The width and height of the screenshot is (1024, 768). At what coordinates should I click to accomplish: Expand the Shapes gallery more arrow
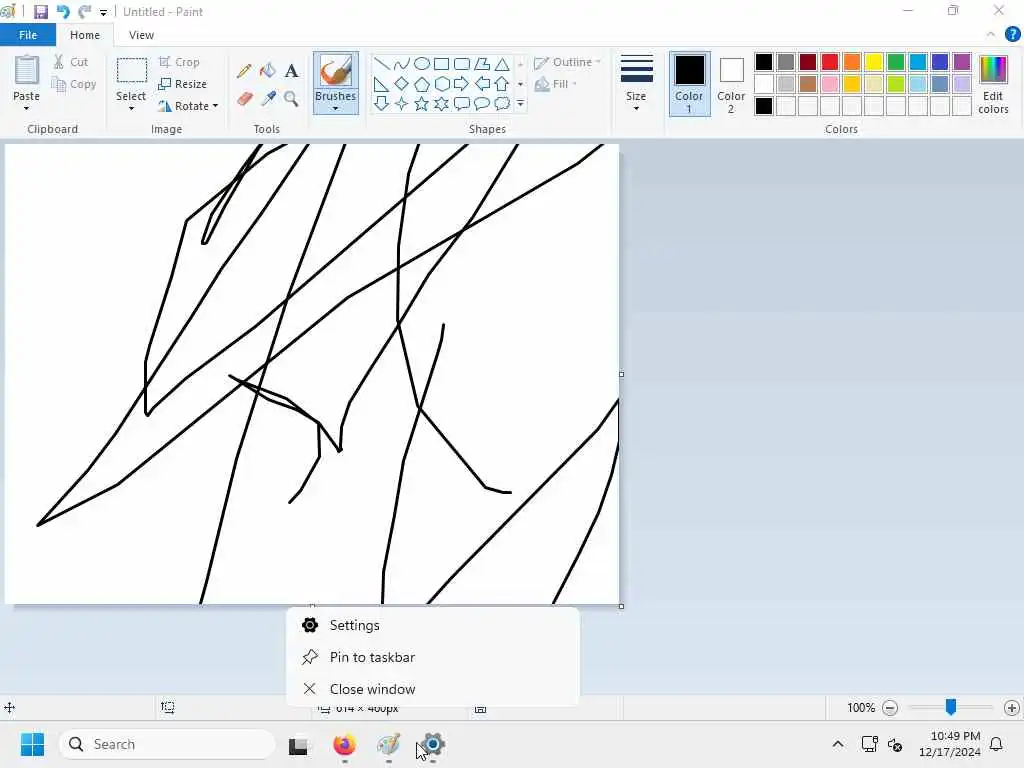(x=520, y=104)
